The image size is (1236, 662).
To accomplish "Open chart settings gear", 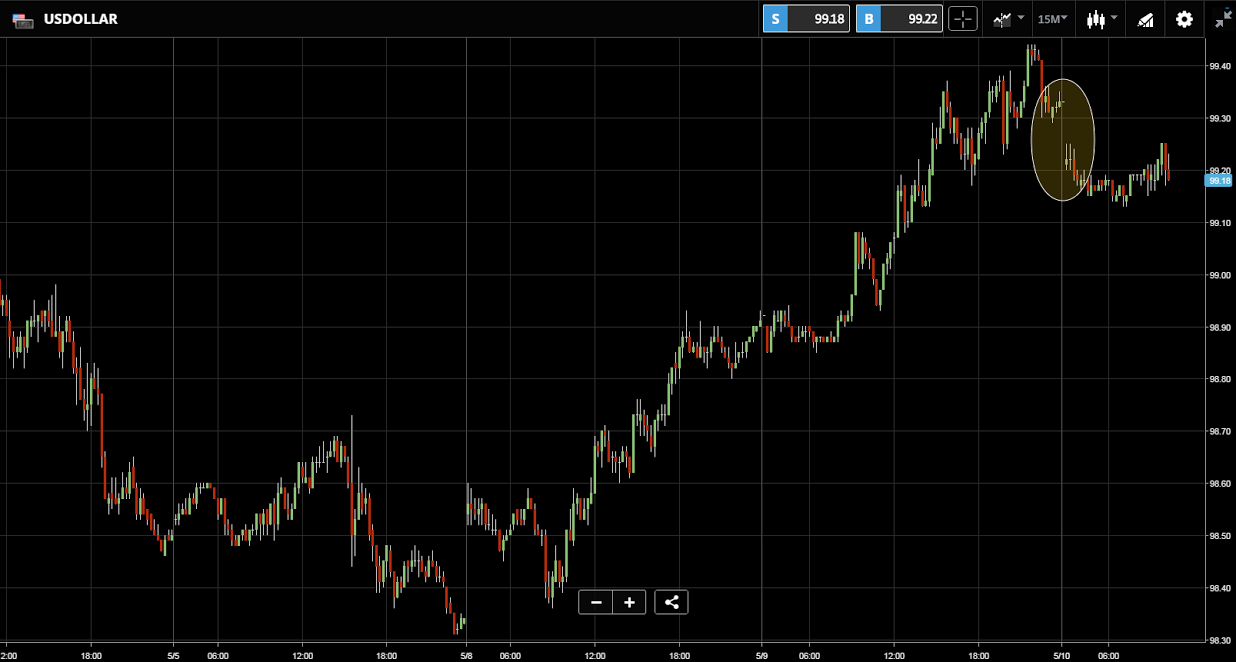I will tap(1184, 19).
